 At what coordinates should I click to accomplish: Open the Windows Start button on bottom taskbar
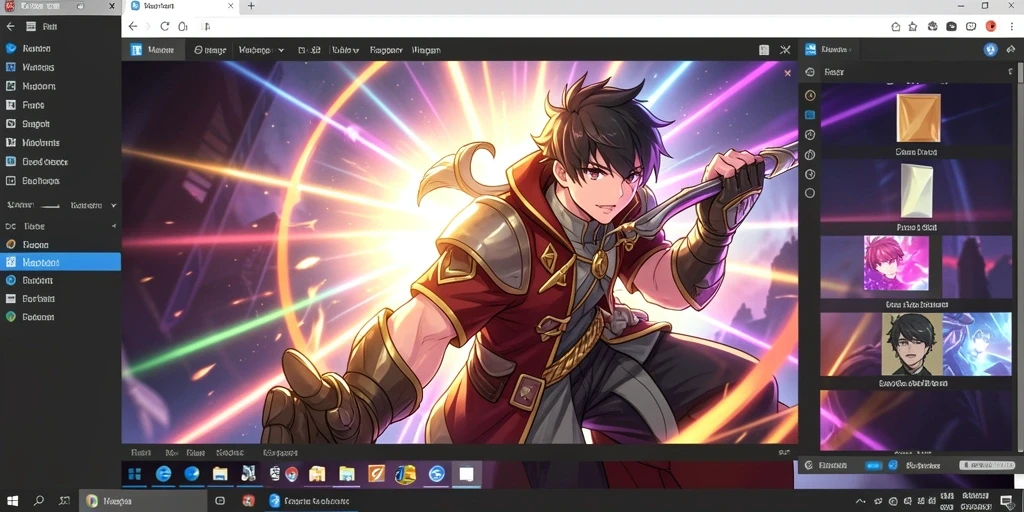point(12,501)
